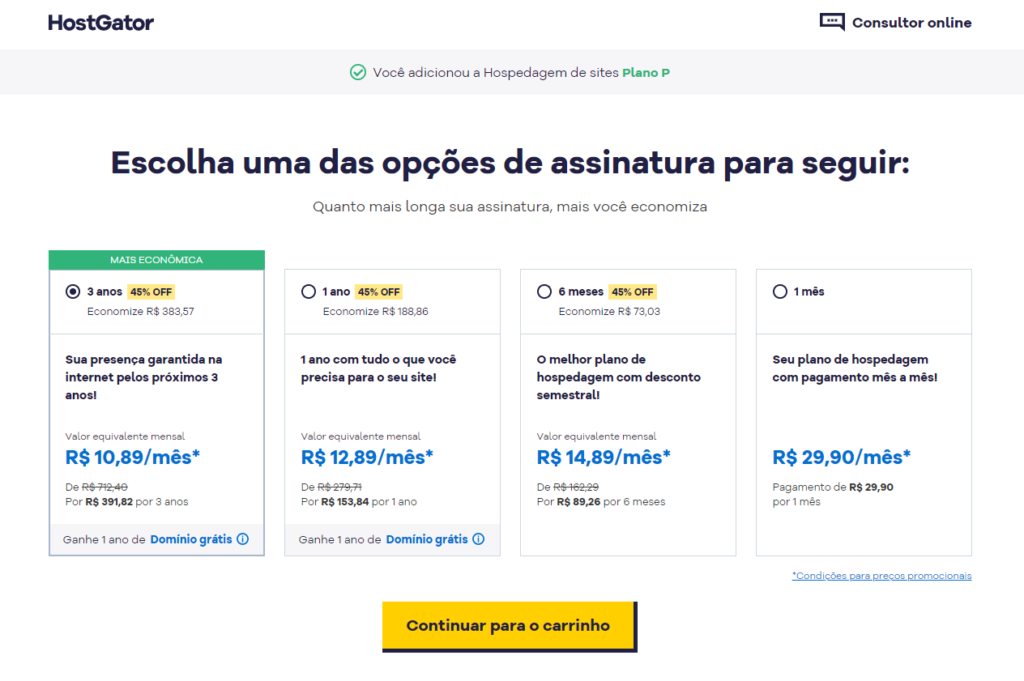Click the 45% OFF badge on 3 anos
The image size is (1024, 681).
150,292
